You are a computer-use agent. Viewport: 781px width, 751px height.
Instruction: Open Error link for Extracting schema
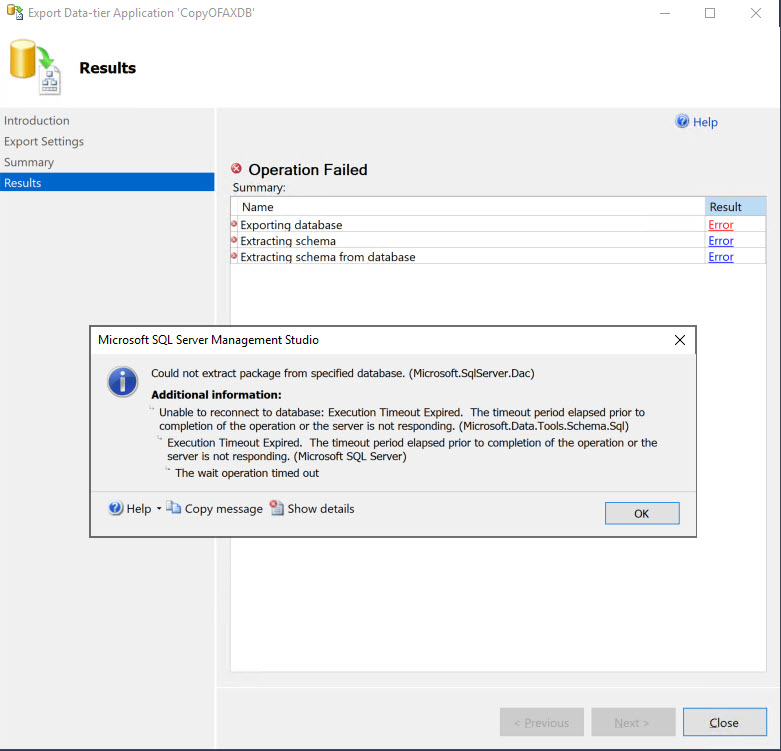tap(720, 241)
